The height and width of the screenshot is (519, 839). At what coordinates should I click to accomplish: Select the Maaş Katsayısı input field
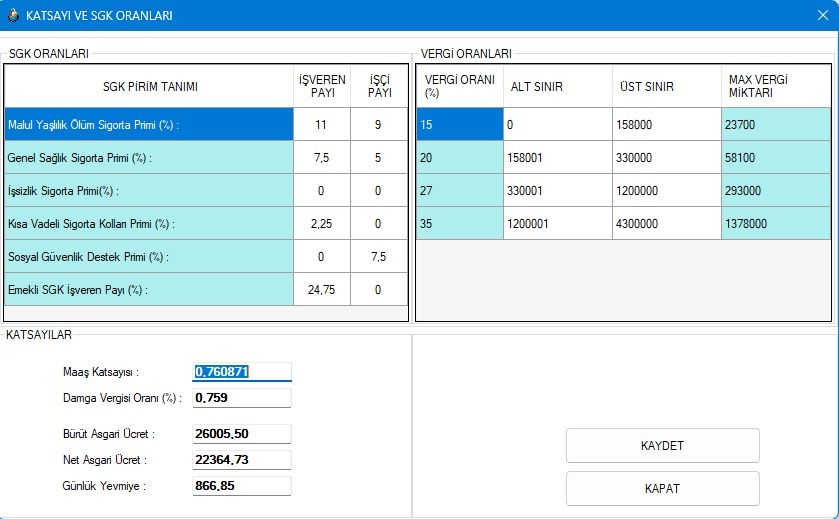click(241, 372)
